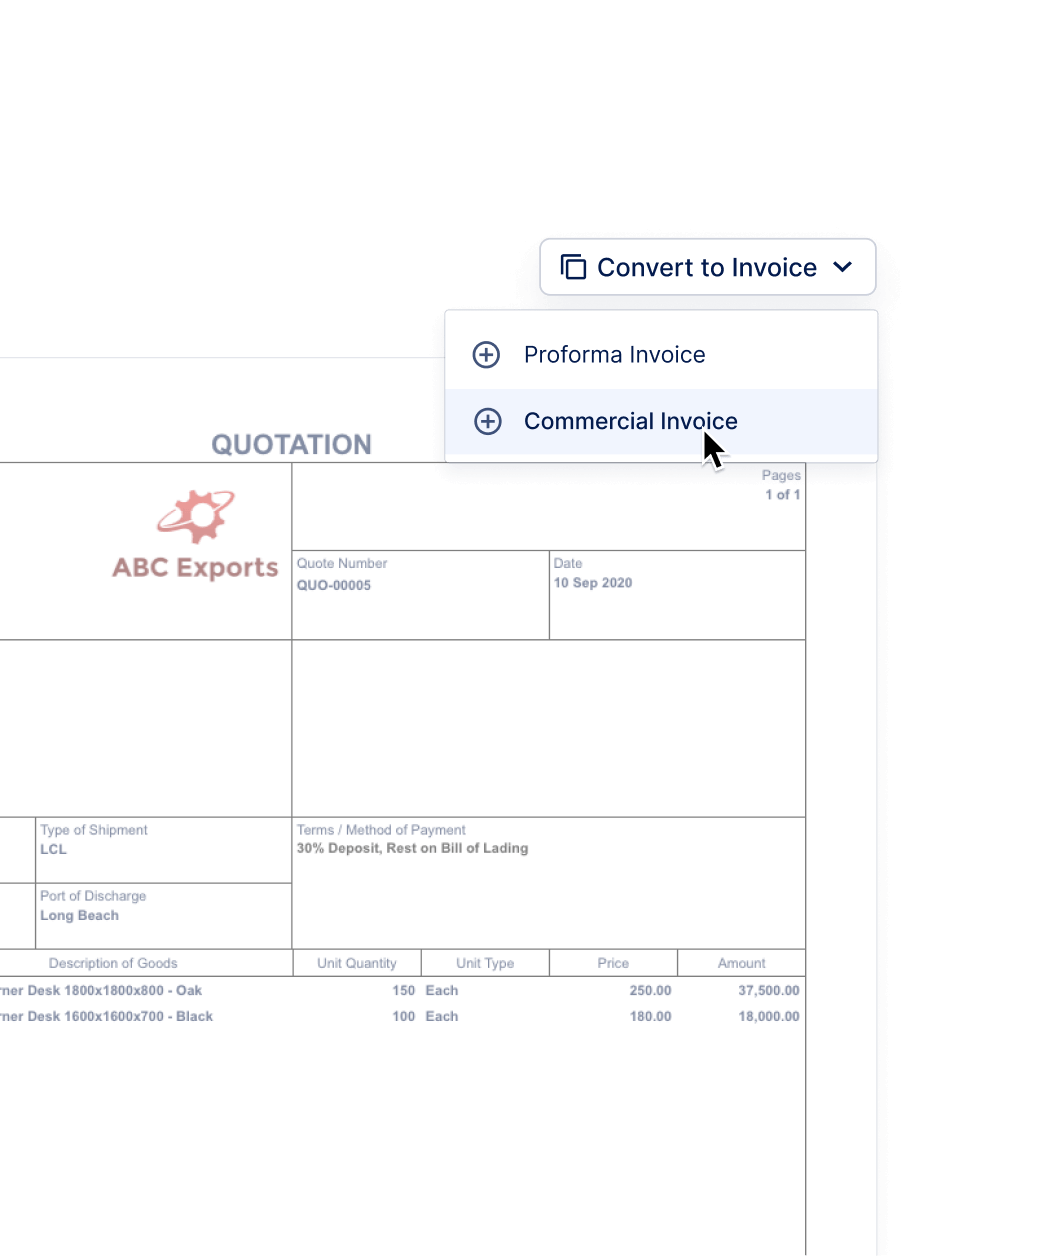Select the Amount column header in goods table

point(740,963)
